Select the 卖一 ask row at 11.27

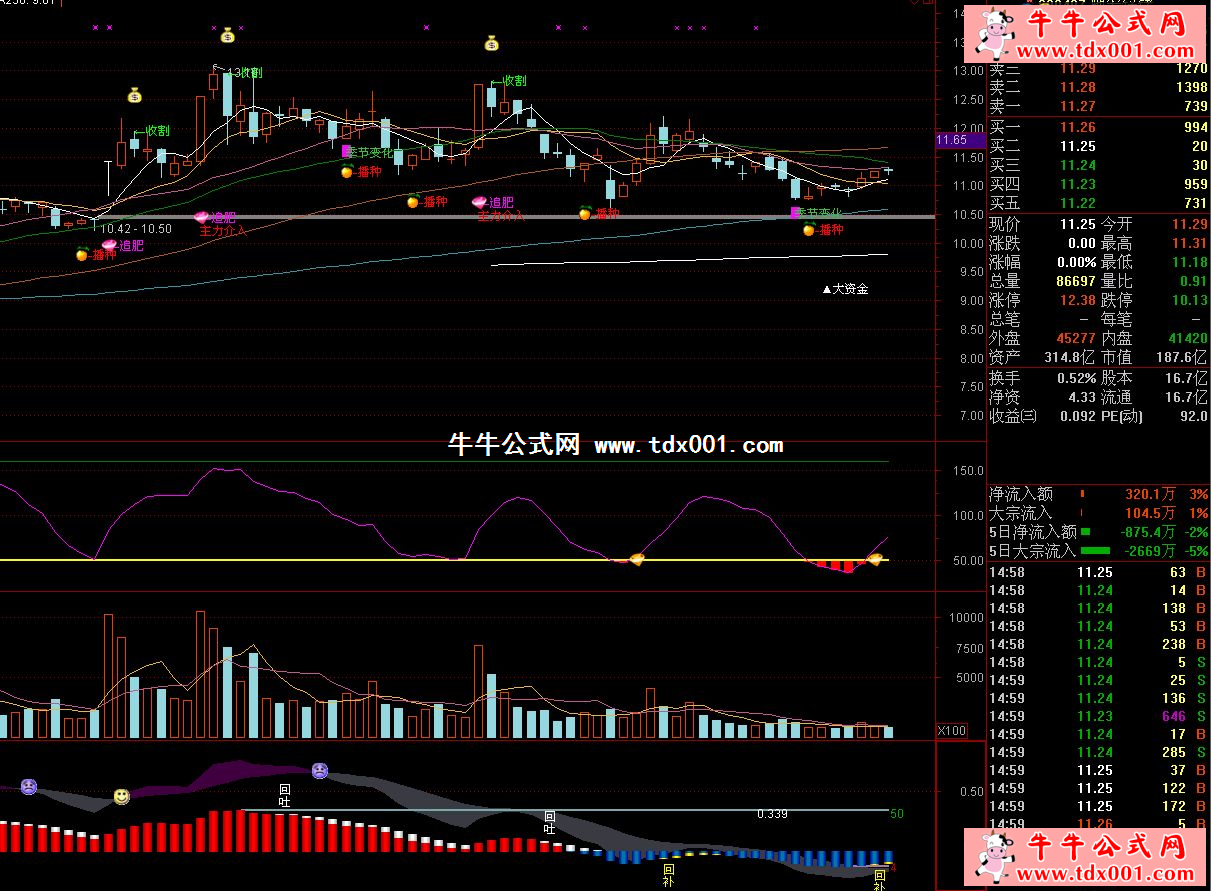tap(1097, 107)
